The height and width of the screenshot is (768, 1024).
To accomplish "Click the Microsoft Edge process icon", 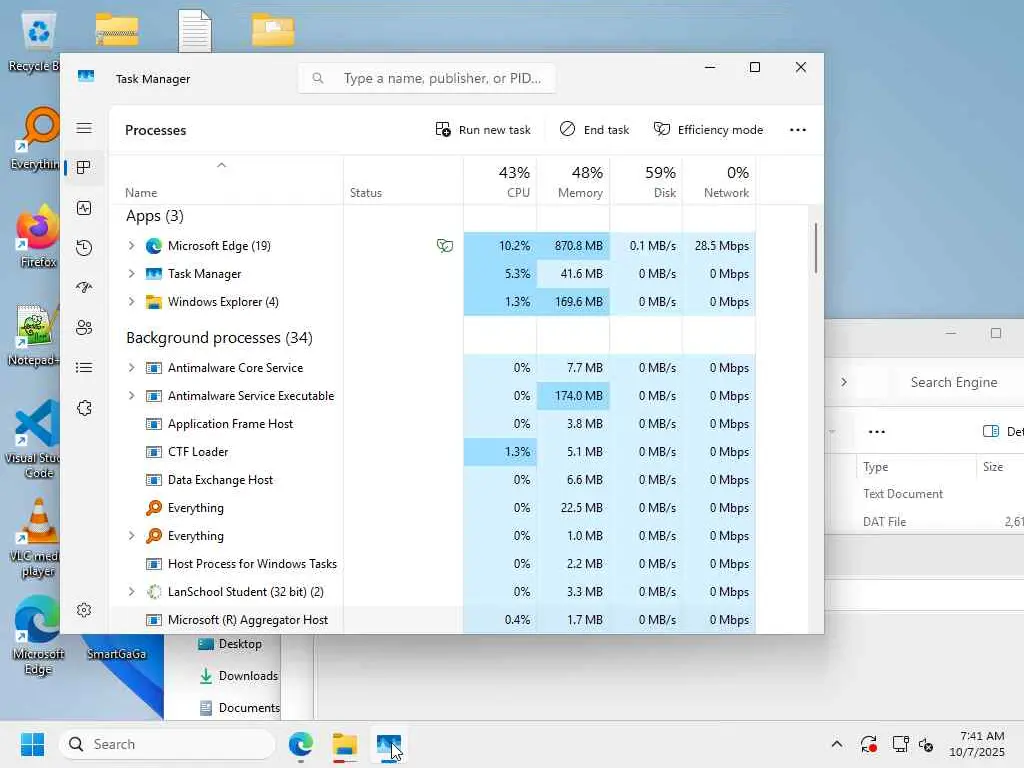I will point(153,246).
